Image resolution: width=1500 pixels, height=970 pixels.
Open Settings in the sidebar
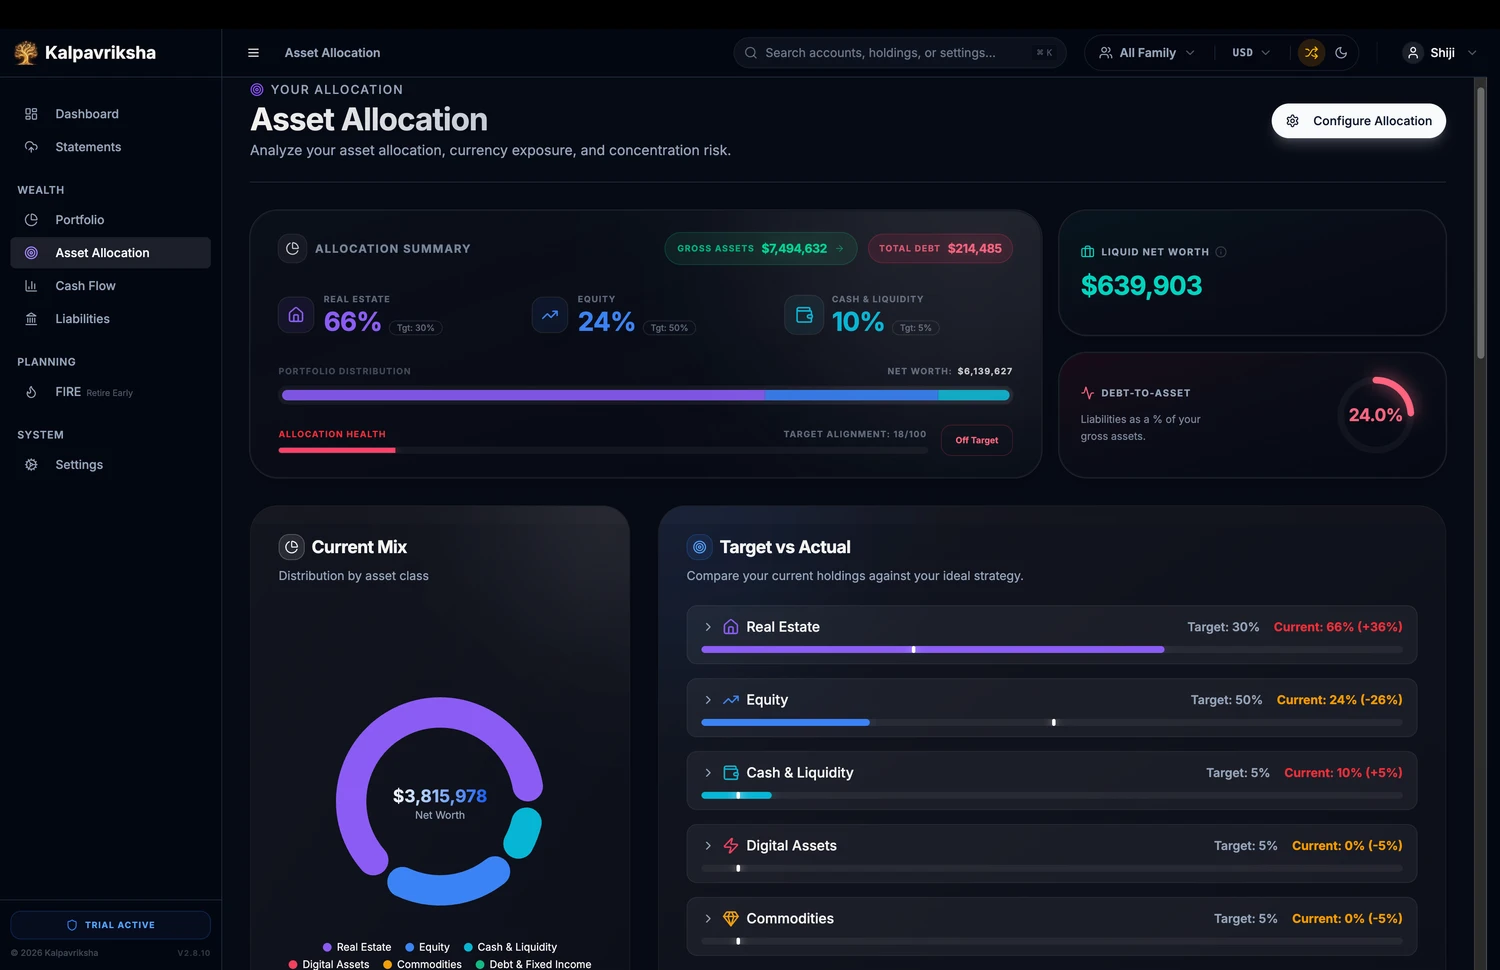(111, 465)
